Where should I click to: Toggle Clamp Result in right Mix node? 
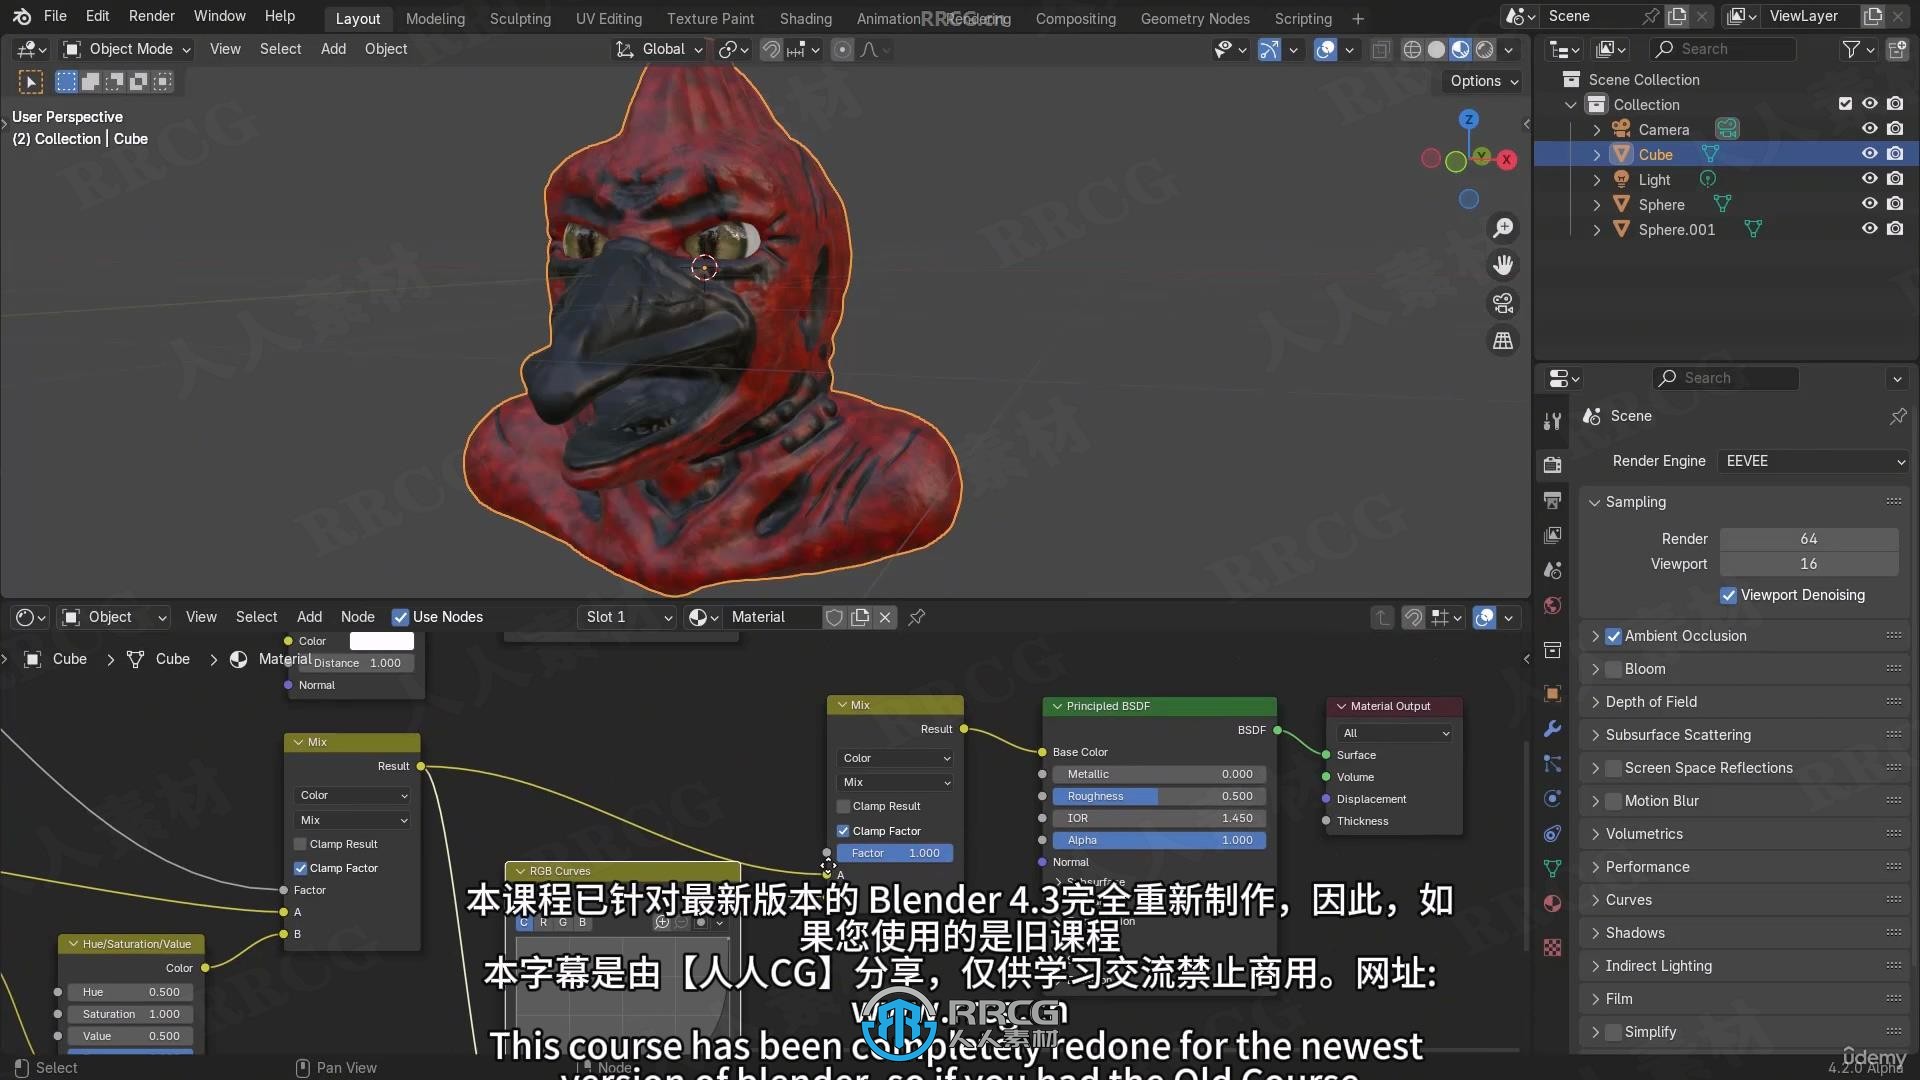843,806
